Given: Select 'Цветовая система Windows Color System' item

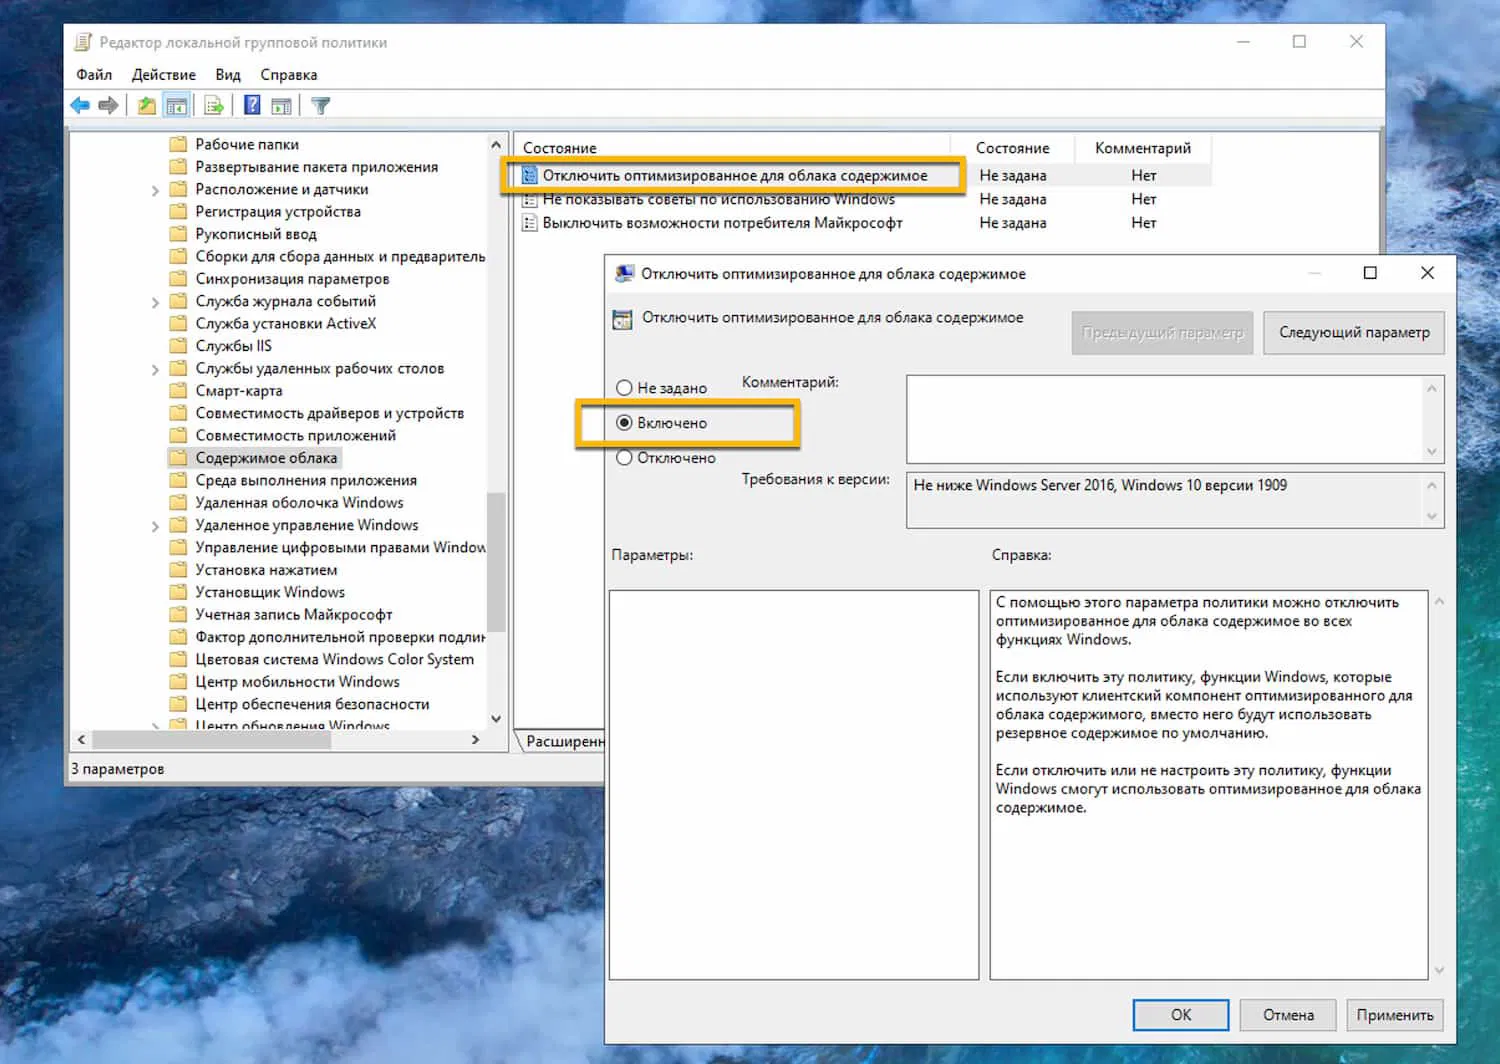Looking at the screenshot, I should [335, 659].
